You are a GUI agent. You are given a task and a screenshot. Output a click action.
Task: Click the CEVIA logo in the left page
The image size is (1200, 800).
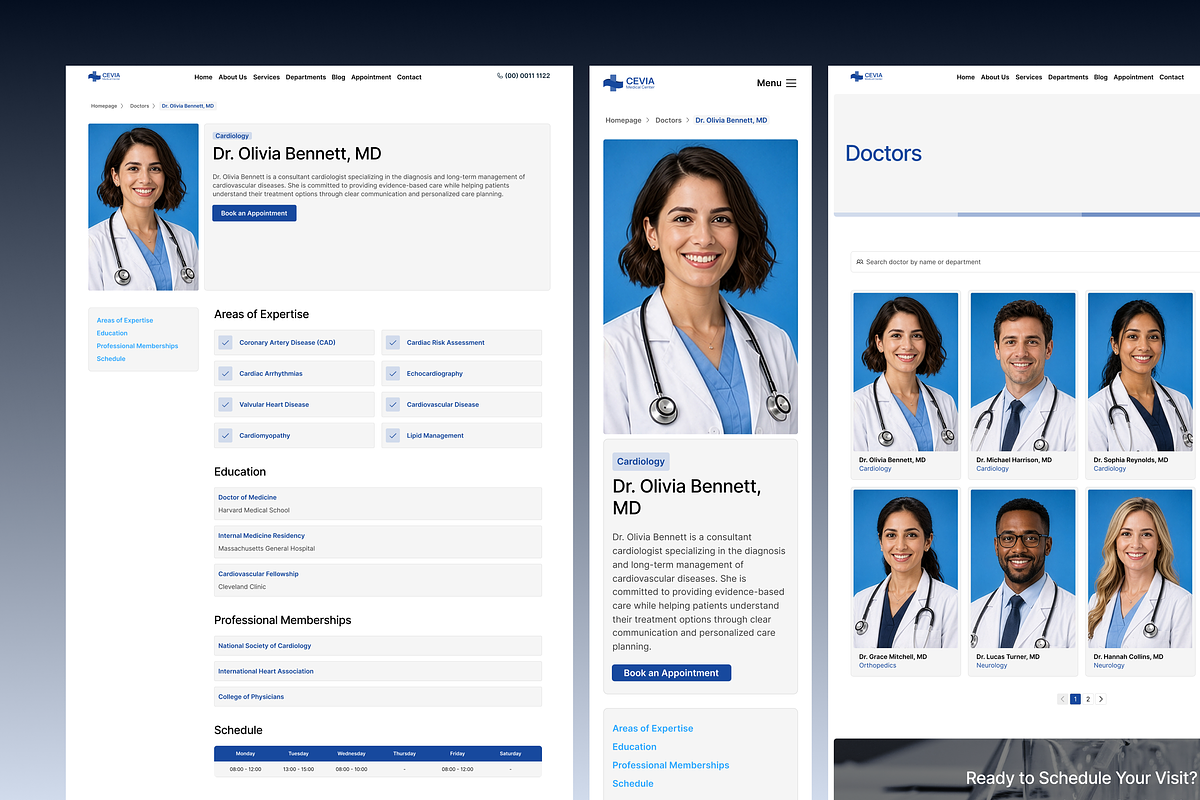(x=104, y=76)
